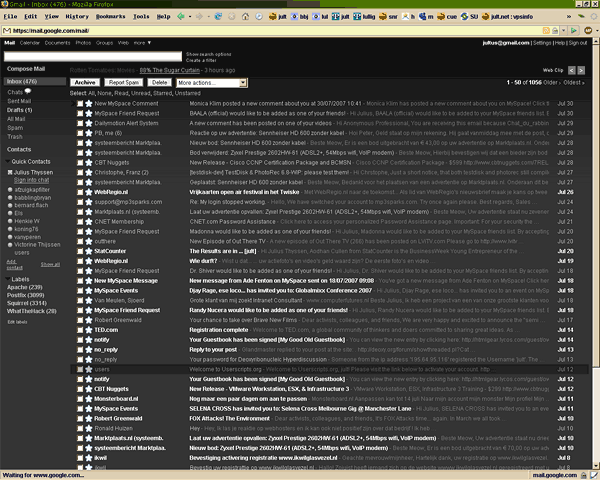
Task: Open the 'bbj' bookmark in toolbar
Action: (300, 17)
